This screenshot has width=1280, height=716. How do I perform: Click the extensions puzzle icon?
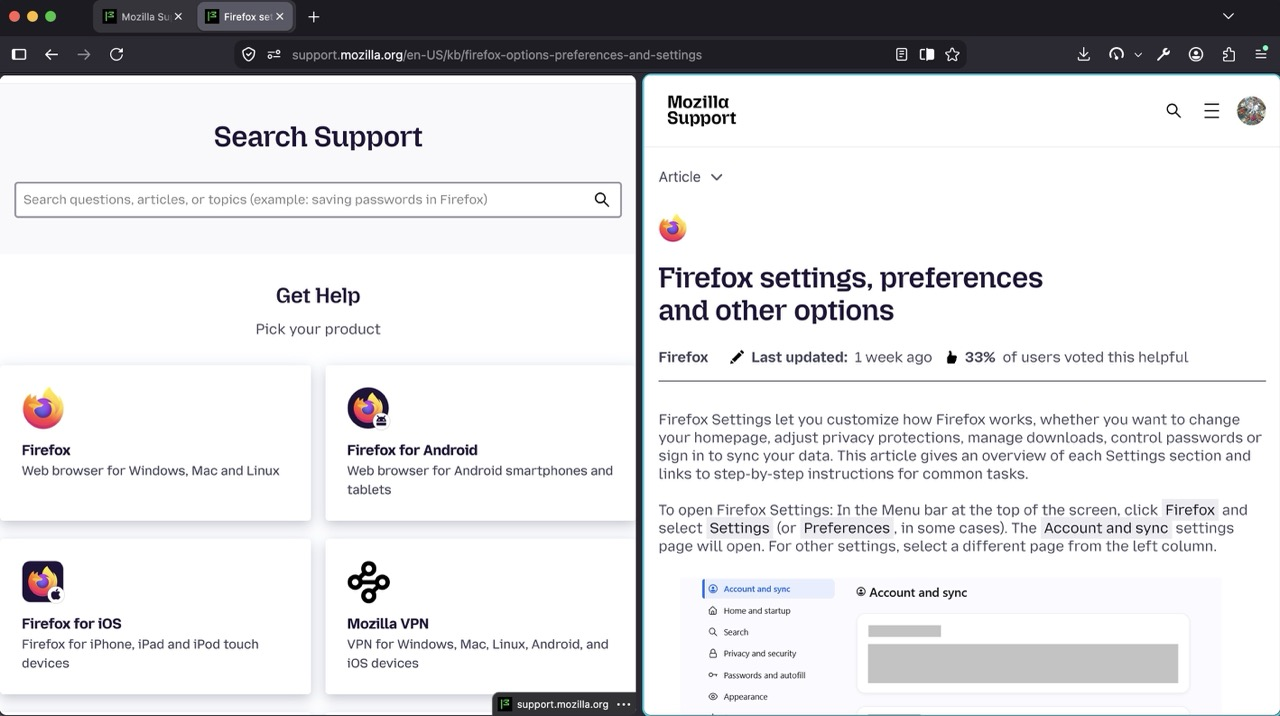[1229, 55]
